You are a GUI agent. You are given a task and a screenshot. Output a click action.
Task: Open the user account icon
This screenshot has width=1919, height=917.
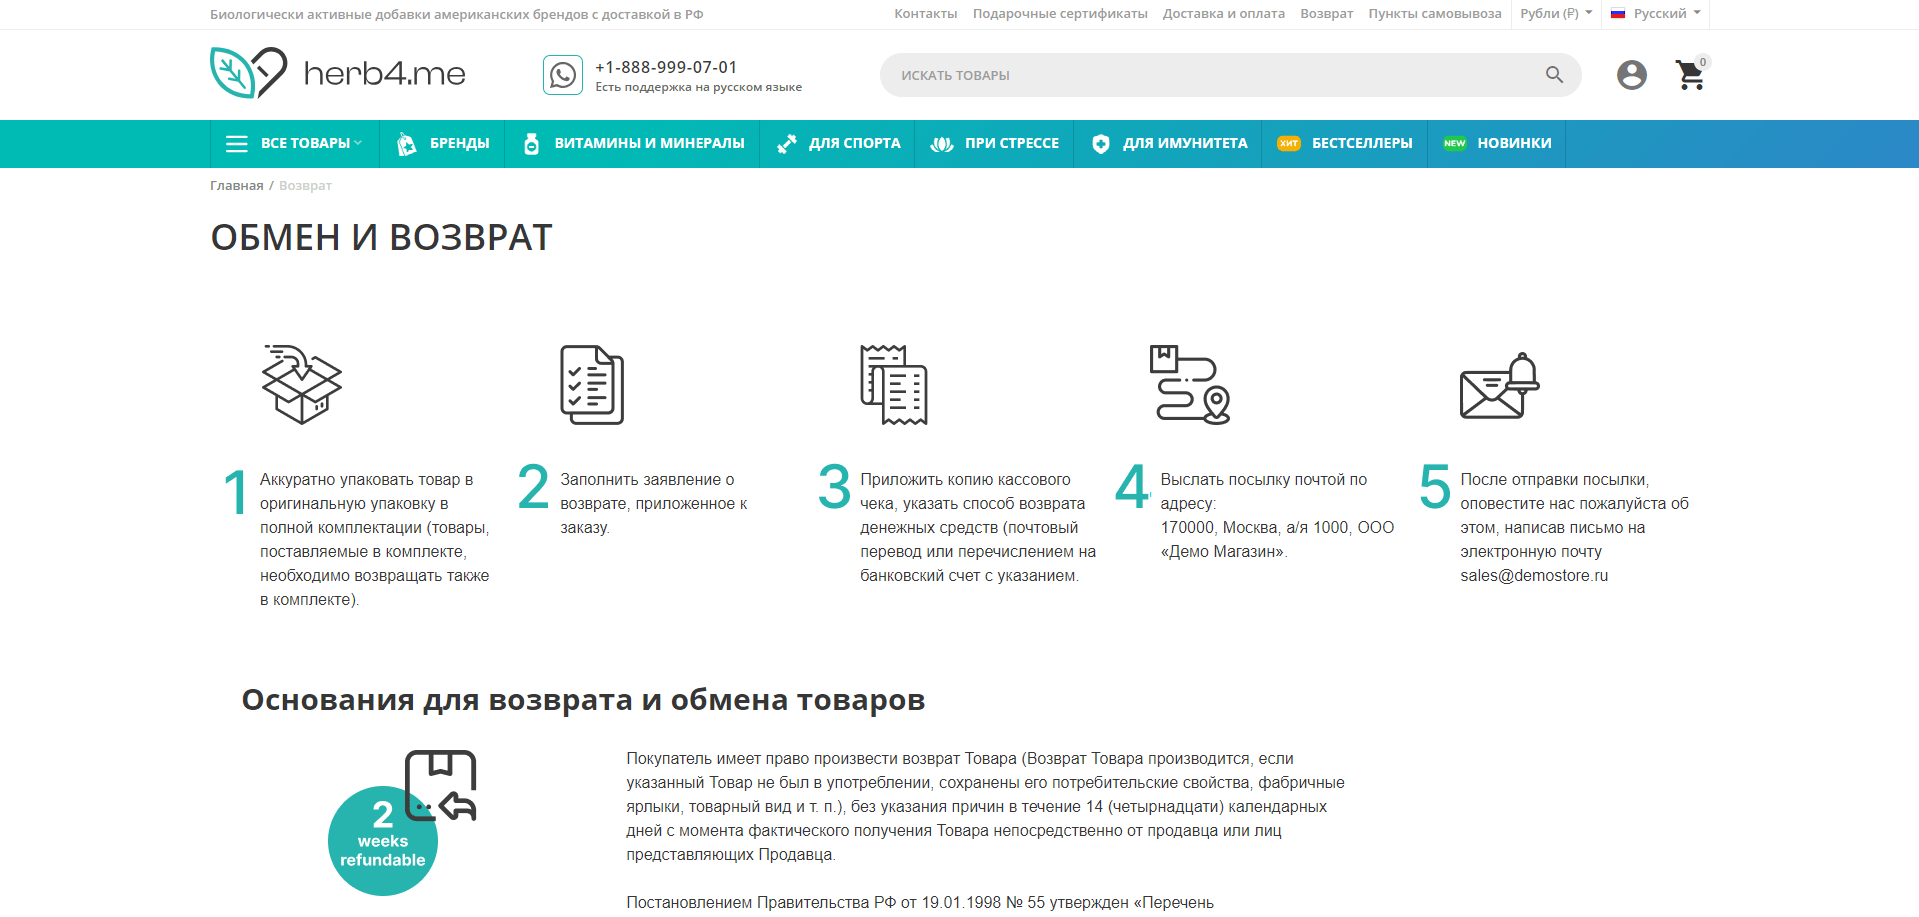[1631, 74]
